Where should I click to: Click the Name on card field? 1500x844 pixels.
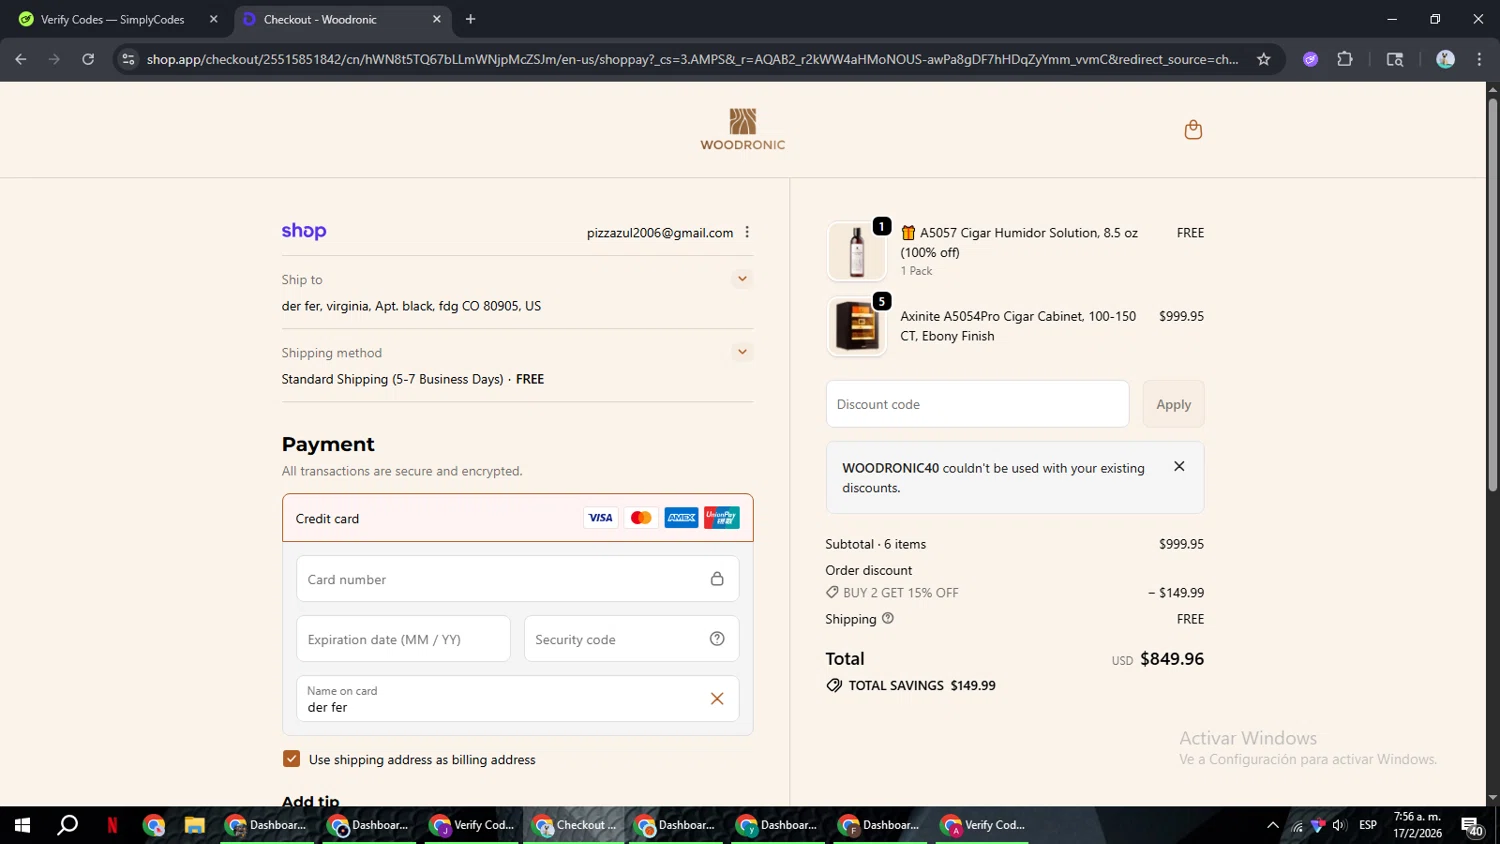pos(517,699)
